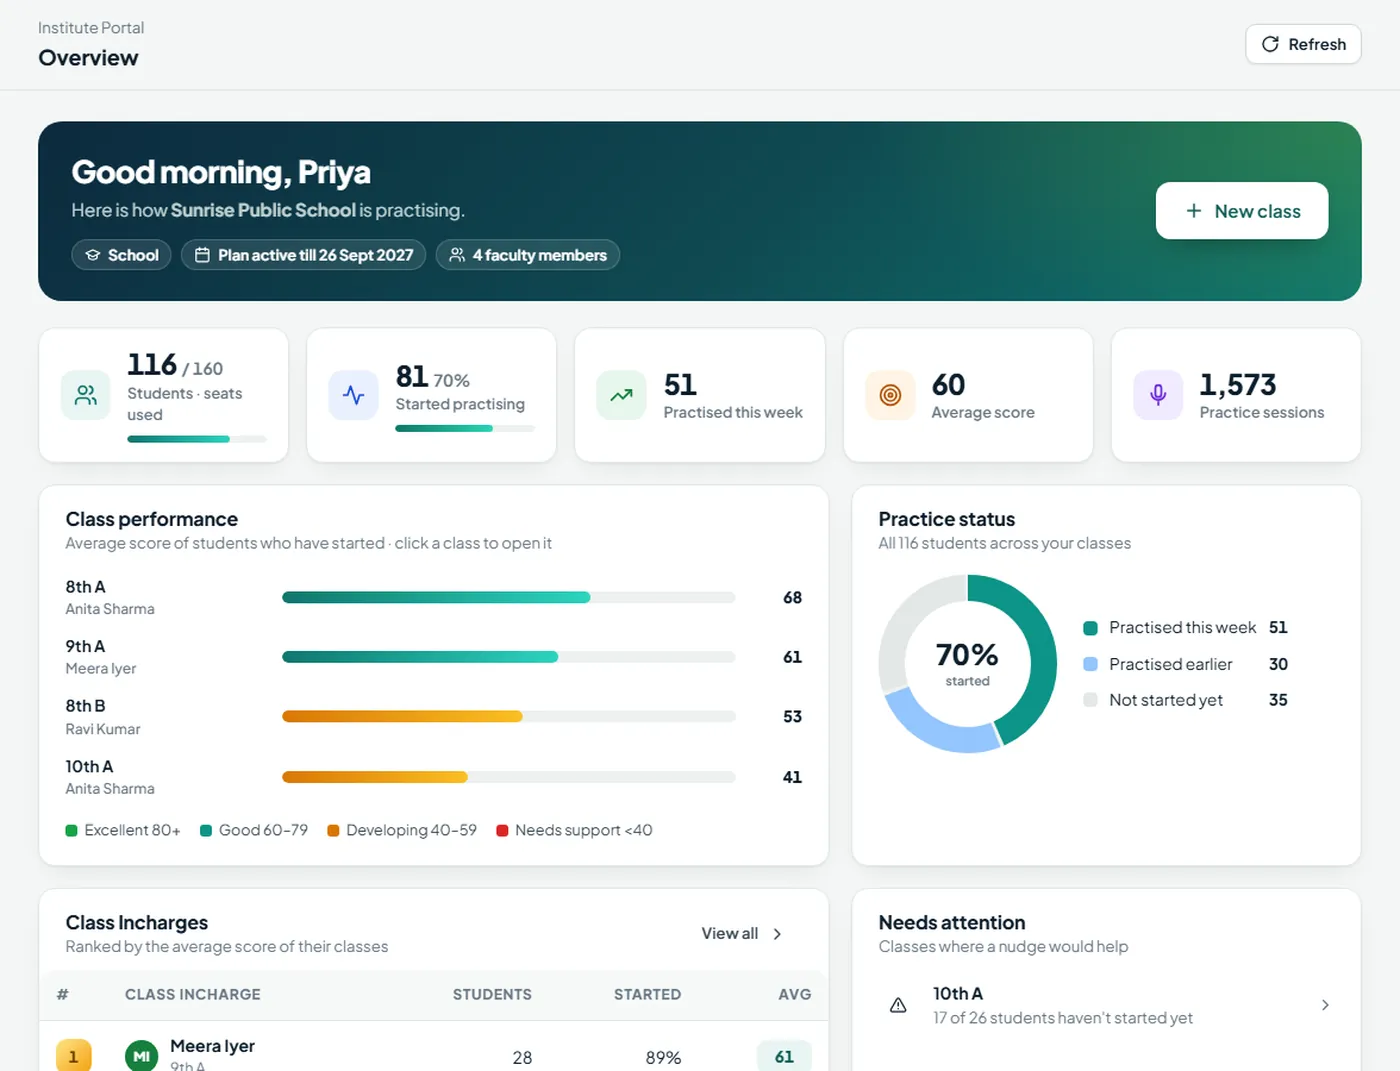Open View all class incharges link

pos(742,933)
